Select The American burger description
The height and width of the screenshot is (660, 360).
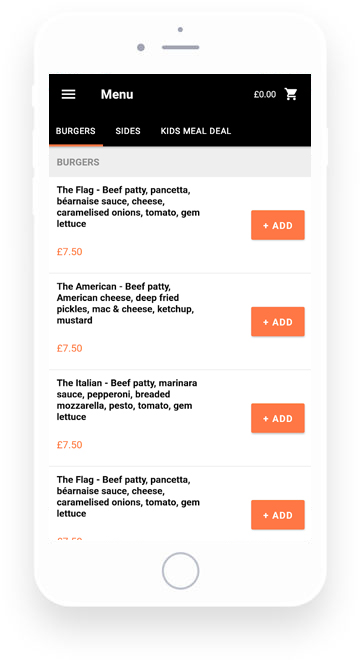coord(125,303)
